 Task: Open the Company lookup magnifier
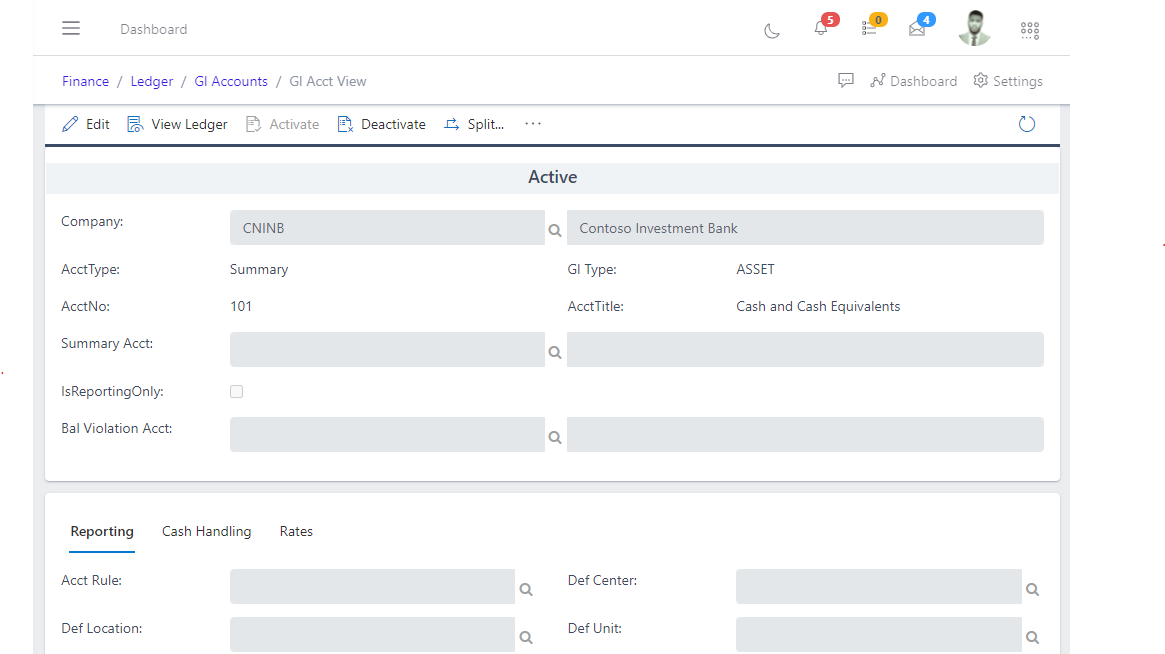tap(554, 230)
